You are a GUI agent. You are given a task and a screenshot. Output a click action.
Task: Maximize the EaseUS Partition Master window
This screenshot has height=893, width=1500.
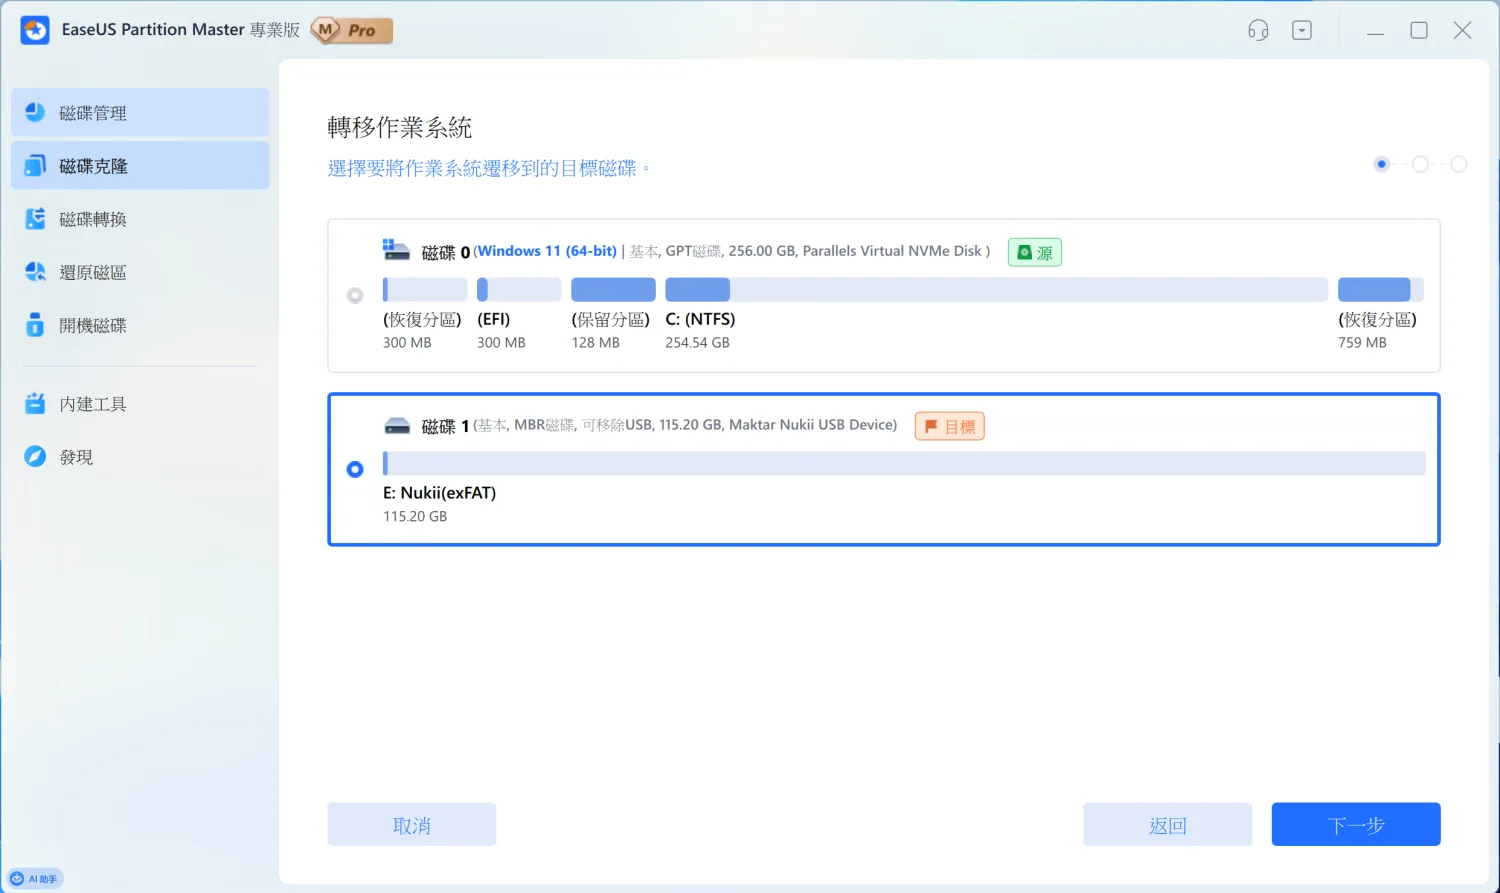point(1419,30)
